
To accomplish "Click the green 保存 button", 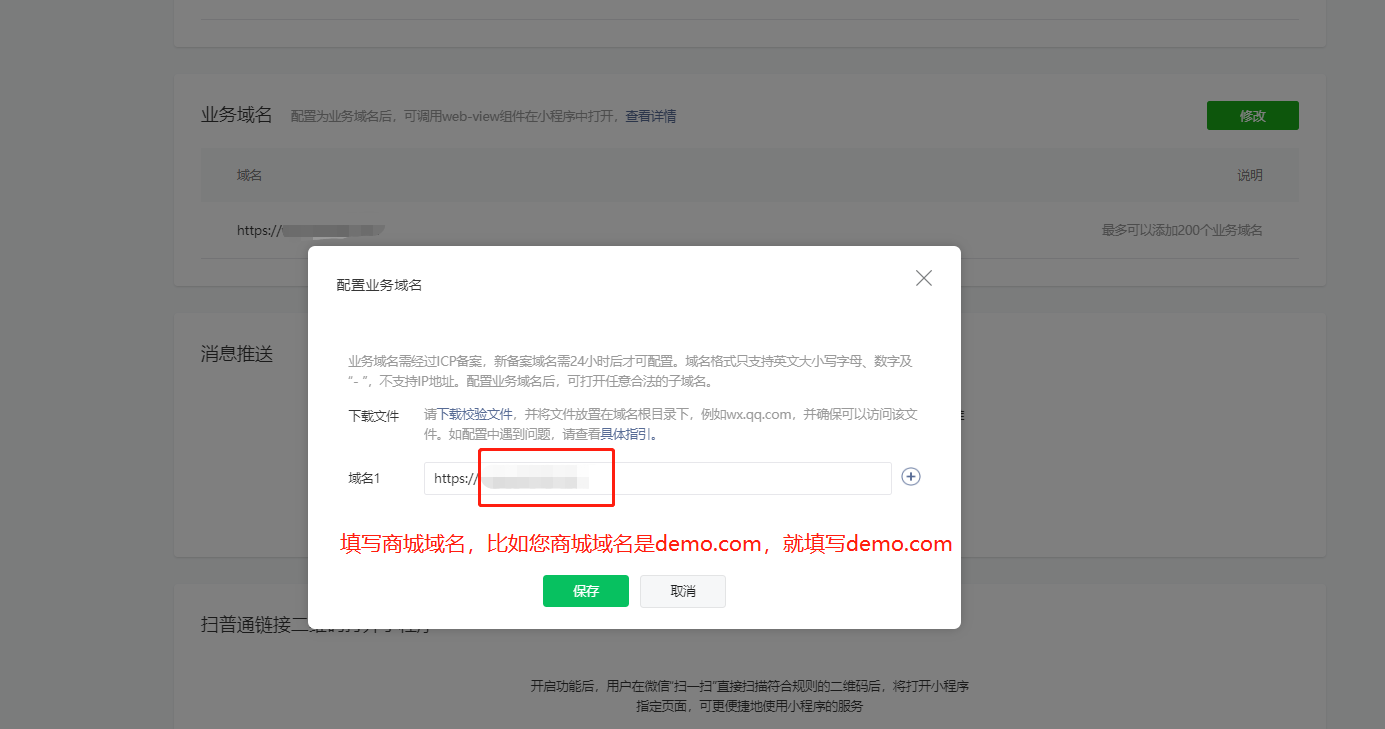I will click(585, 591).
